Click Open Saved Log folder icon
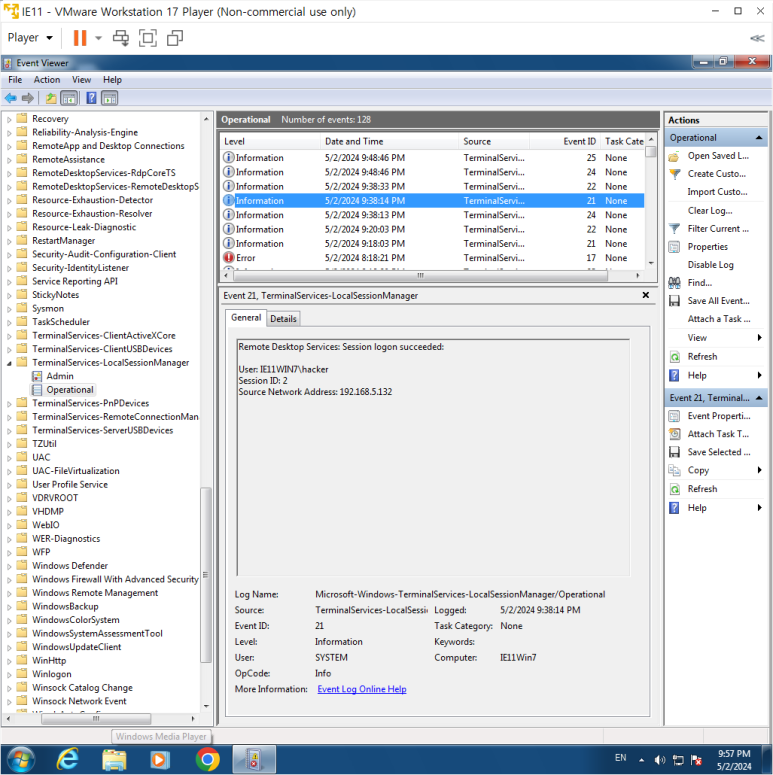 click(x=674, y=156)
